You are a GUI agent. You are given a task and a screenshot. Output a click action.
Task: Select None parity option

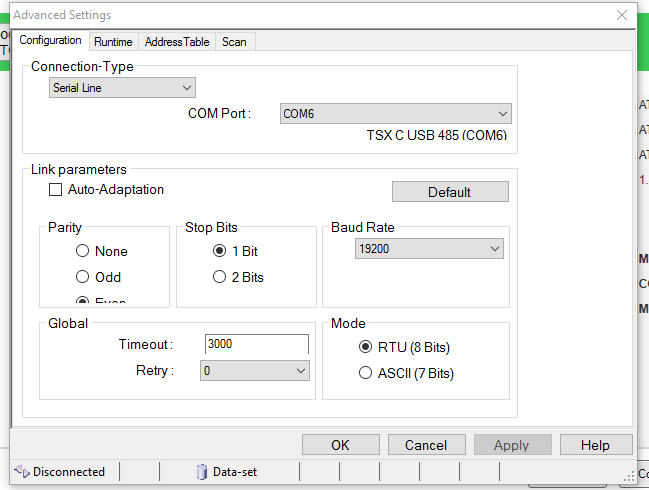82,251
